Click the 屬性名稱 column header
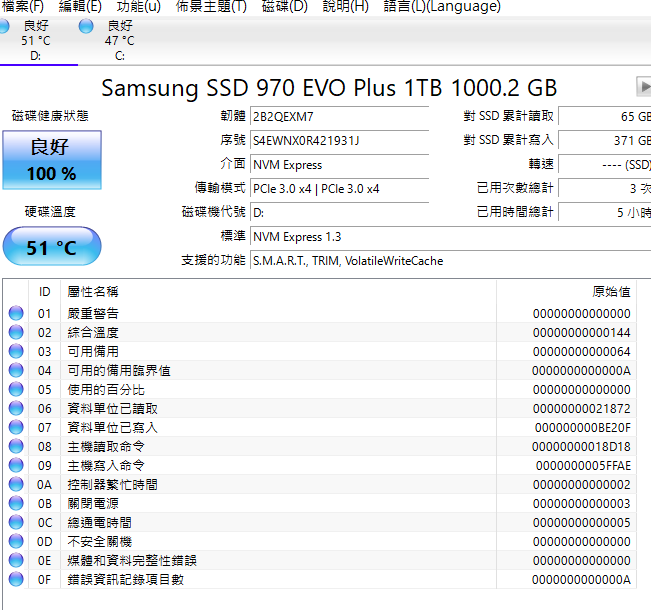The height and width of the screenshot is (610, 651). tap(278, 292)
